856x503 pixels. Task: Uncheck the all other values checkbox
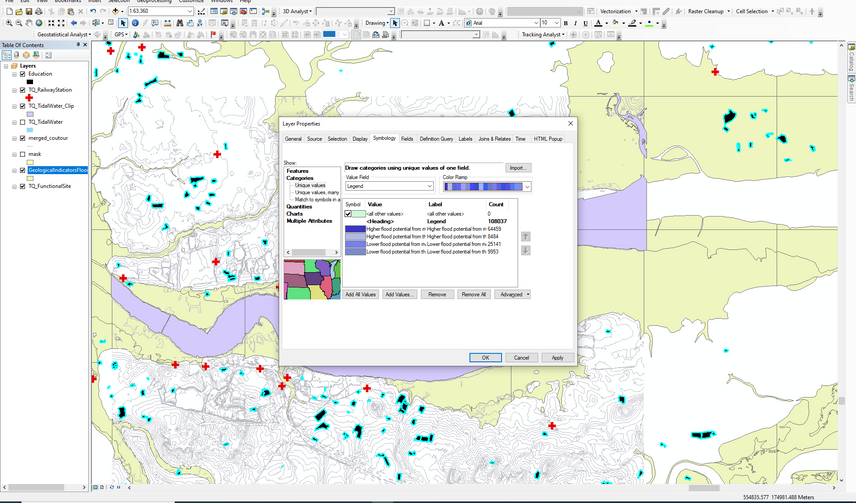tap(348, 214)
